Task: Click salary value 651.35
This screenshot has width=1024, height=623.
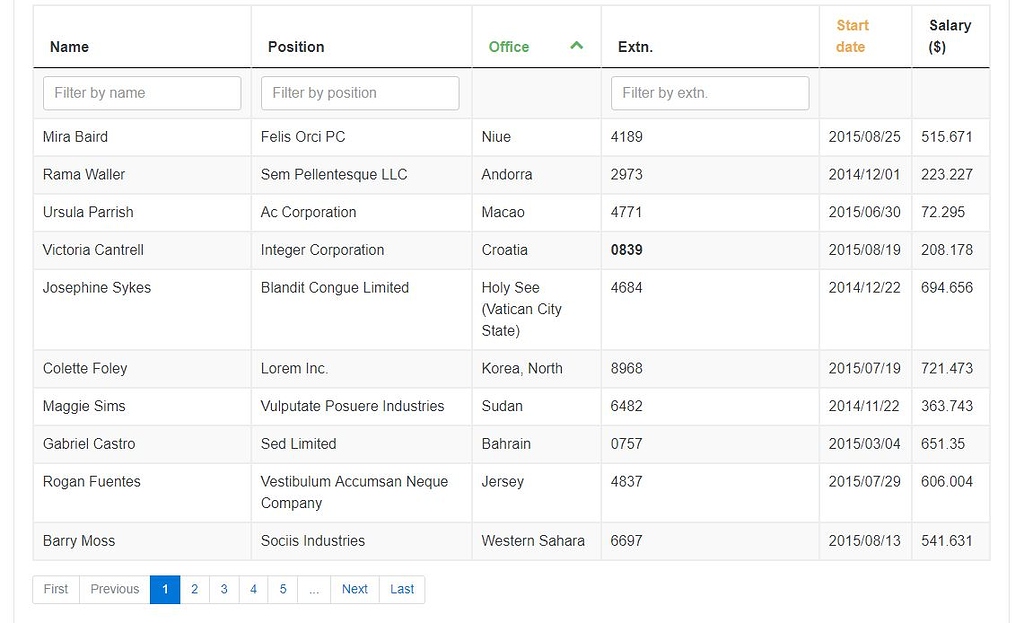Action: point(943,444)
